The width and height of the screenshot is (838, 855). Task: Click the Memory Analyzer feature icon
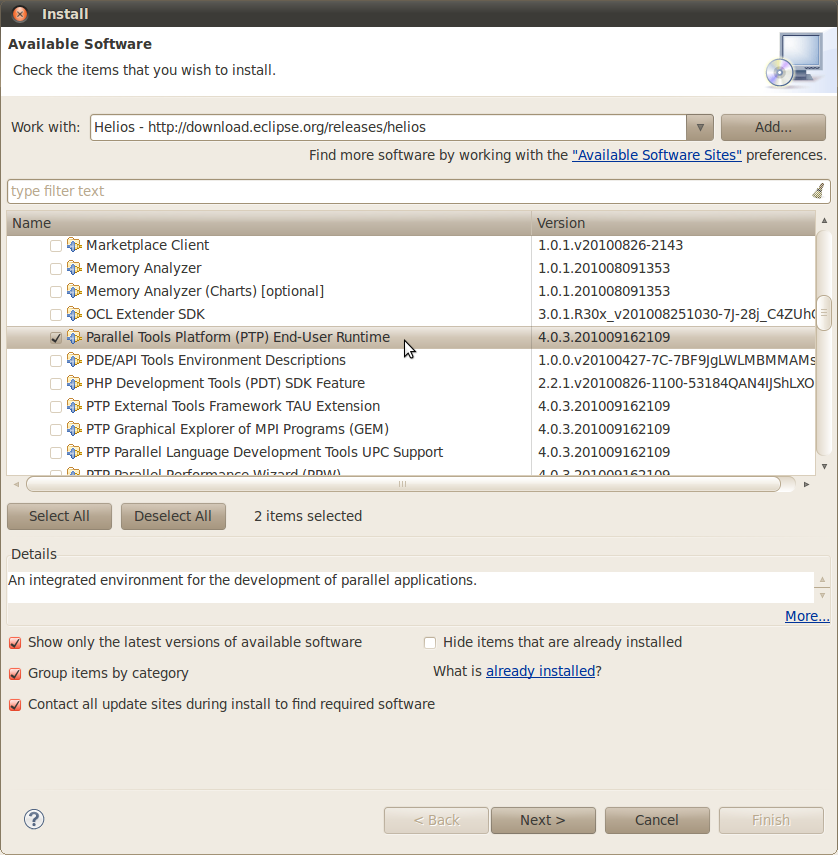(x=74, y=268)
